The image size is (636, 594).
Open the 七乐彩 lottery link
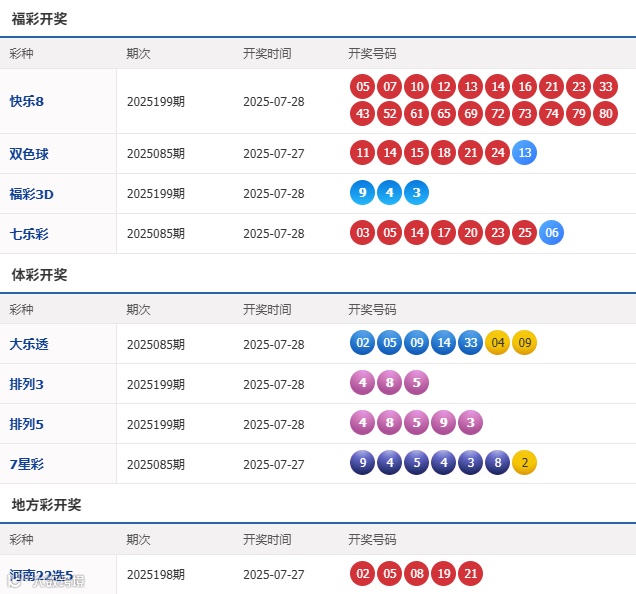tap(29, 234)
